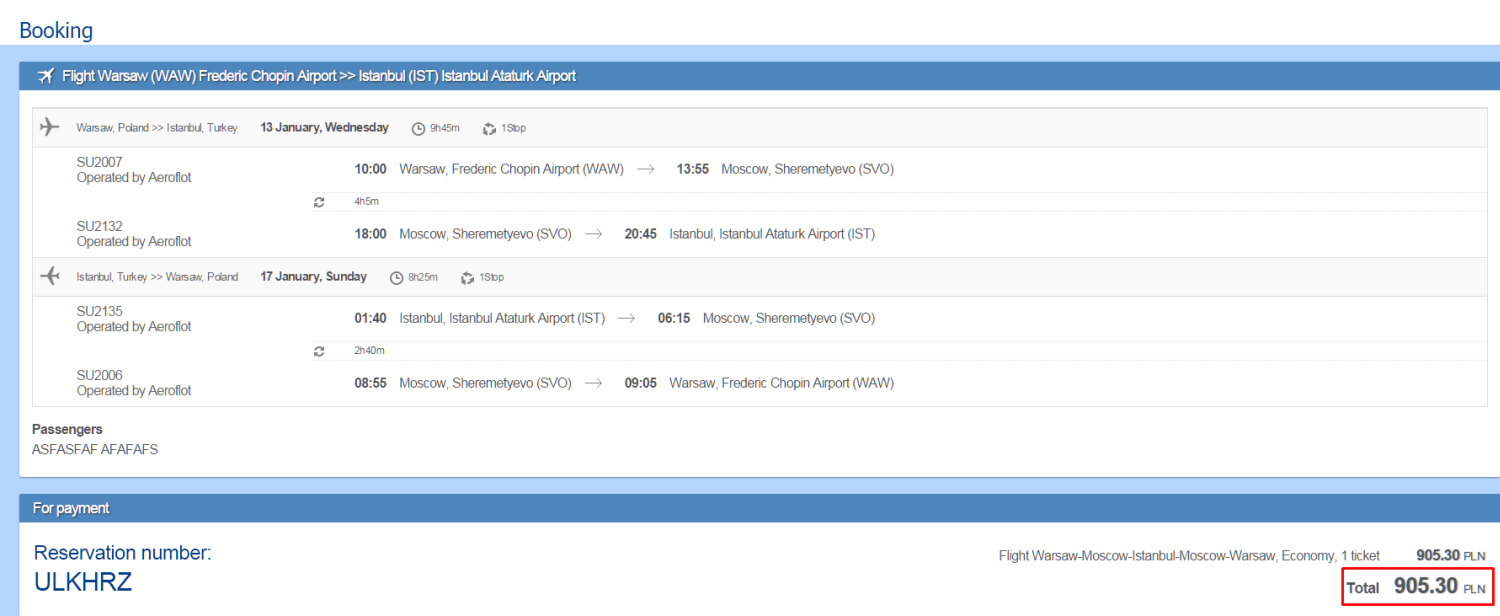1500x616 pixels.
Task: Click Operated by Aeroflot under SU2007
Action: pos(134,177)
